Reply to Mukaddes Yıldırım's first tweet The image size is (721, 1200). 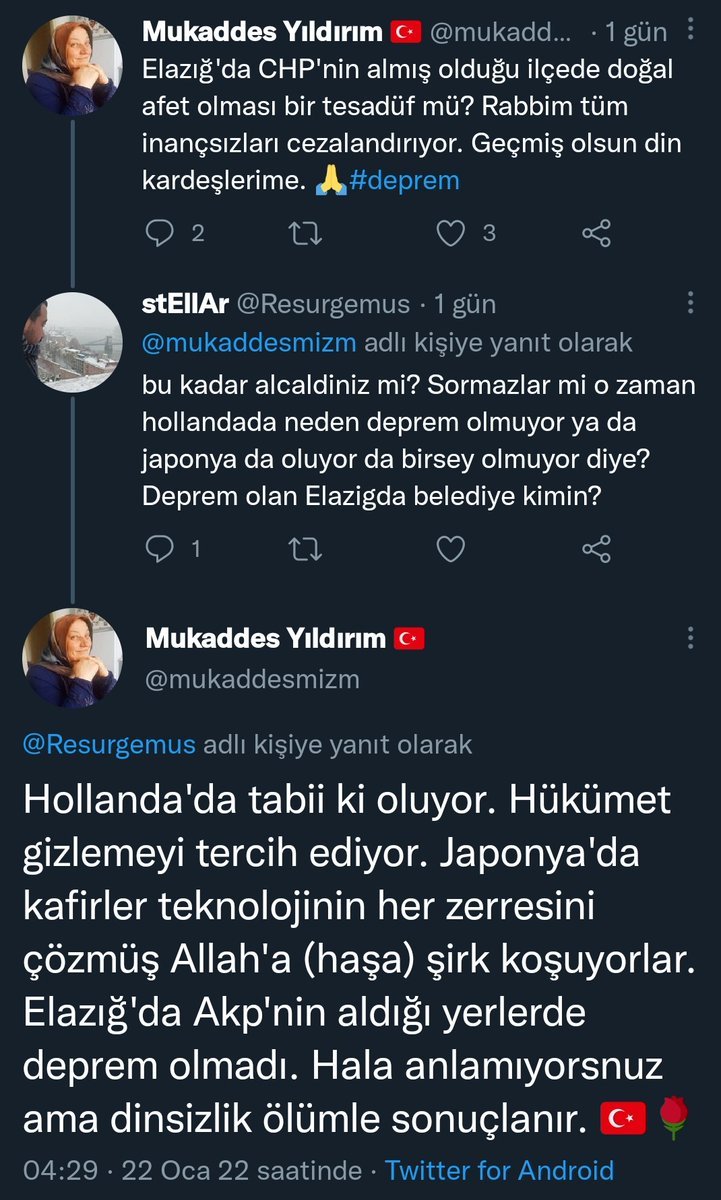pyautogui.click(x=161, y=233)
